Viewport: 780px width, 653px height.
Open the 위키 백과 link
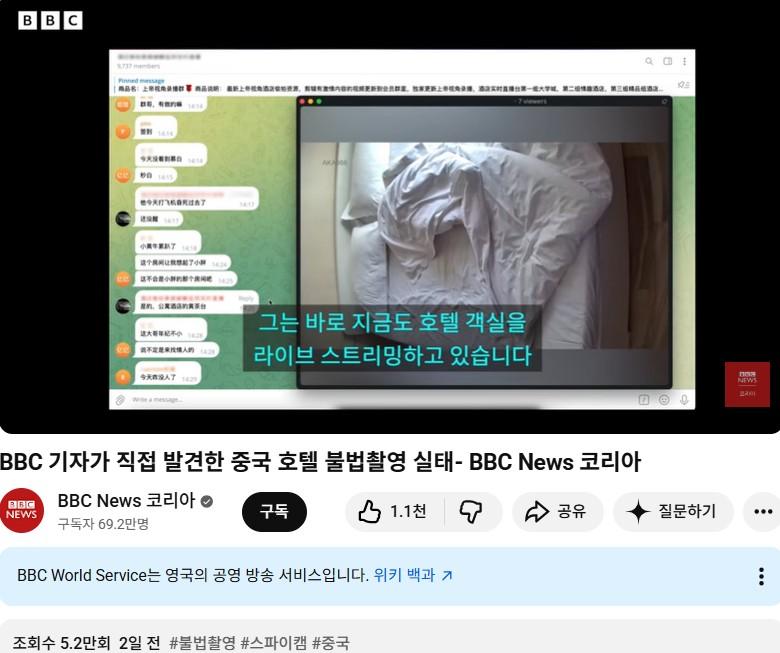pyautogui.click(x=413, y=575)
